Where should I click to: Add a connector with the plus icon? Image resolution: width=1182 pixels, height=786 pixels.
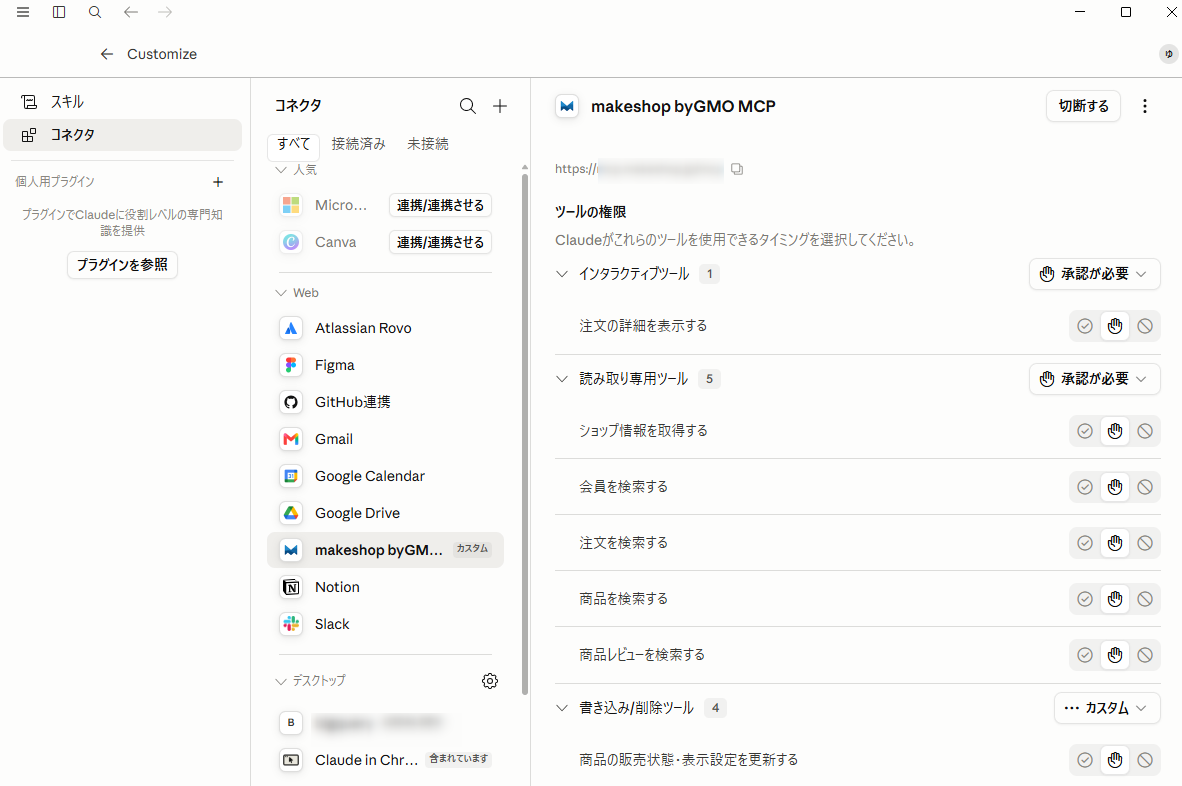(x=500, y=106)
